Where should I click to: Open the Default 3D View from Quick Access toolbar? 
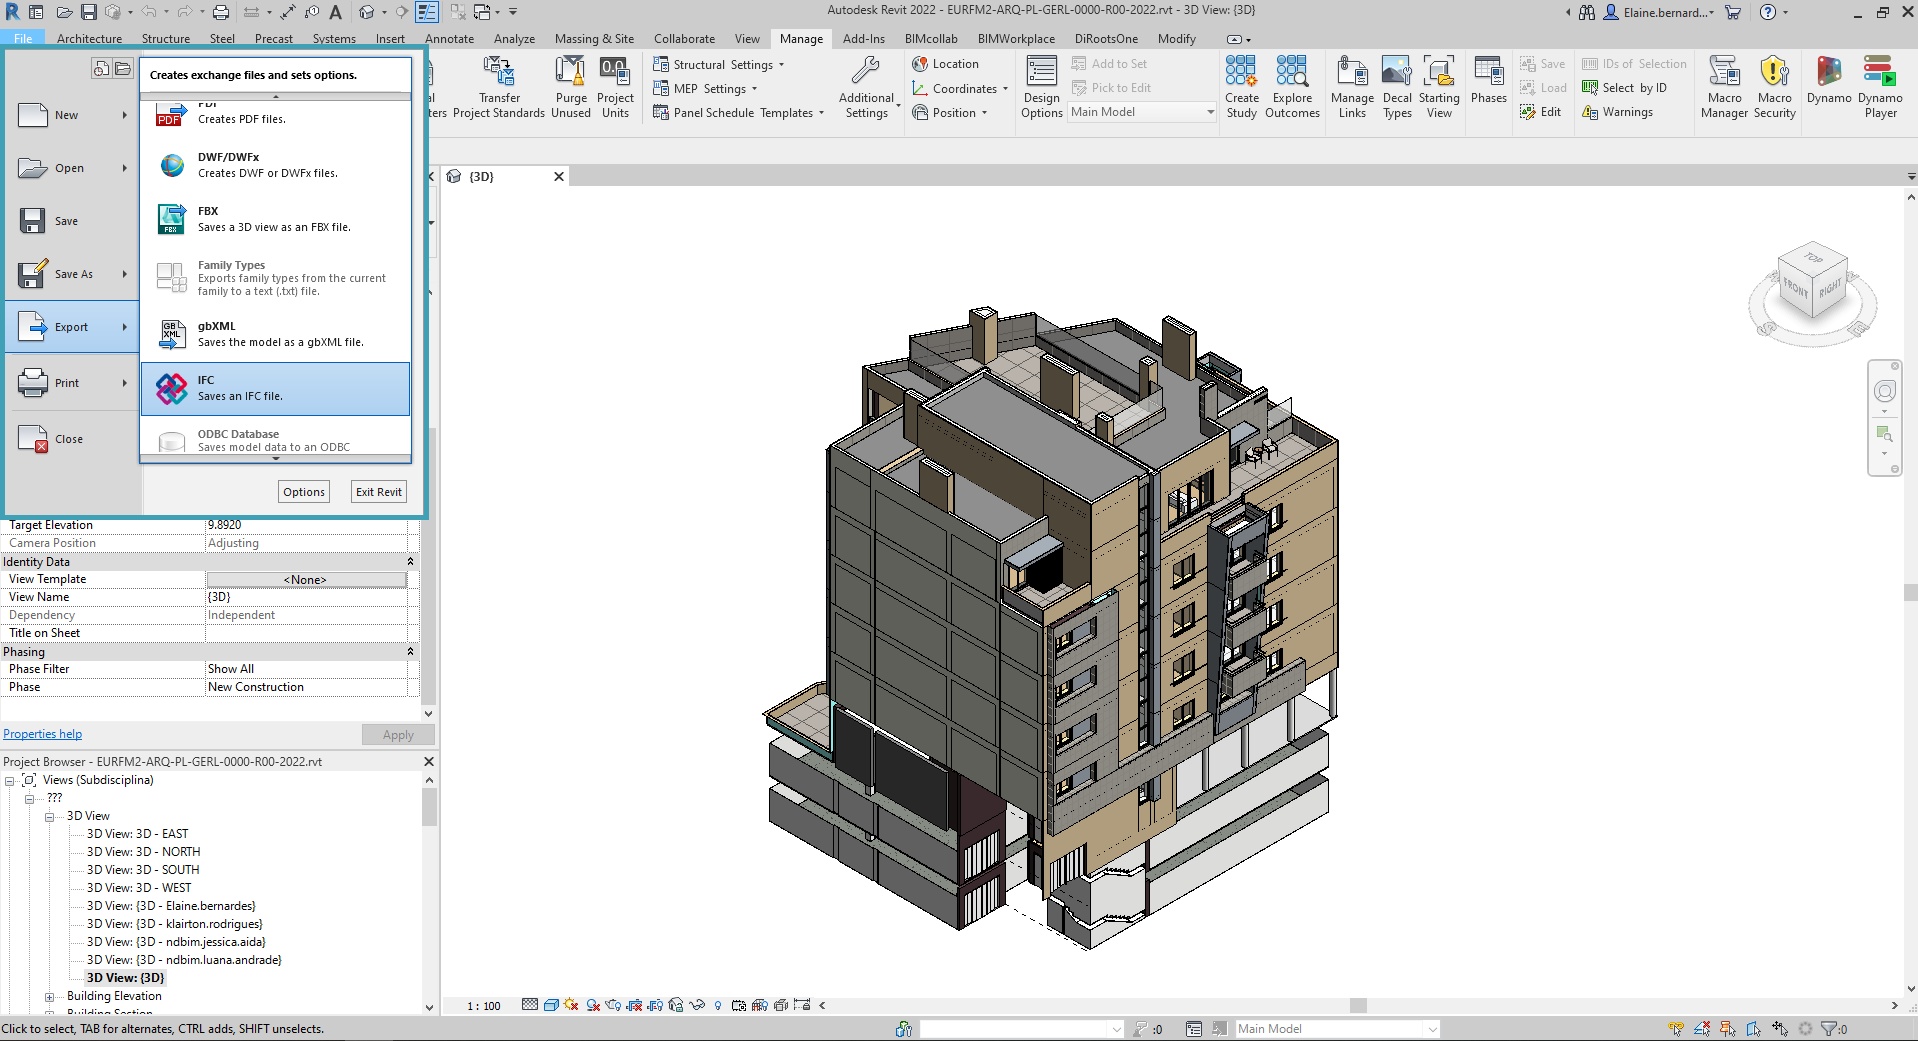tap(367, 12)
